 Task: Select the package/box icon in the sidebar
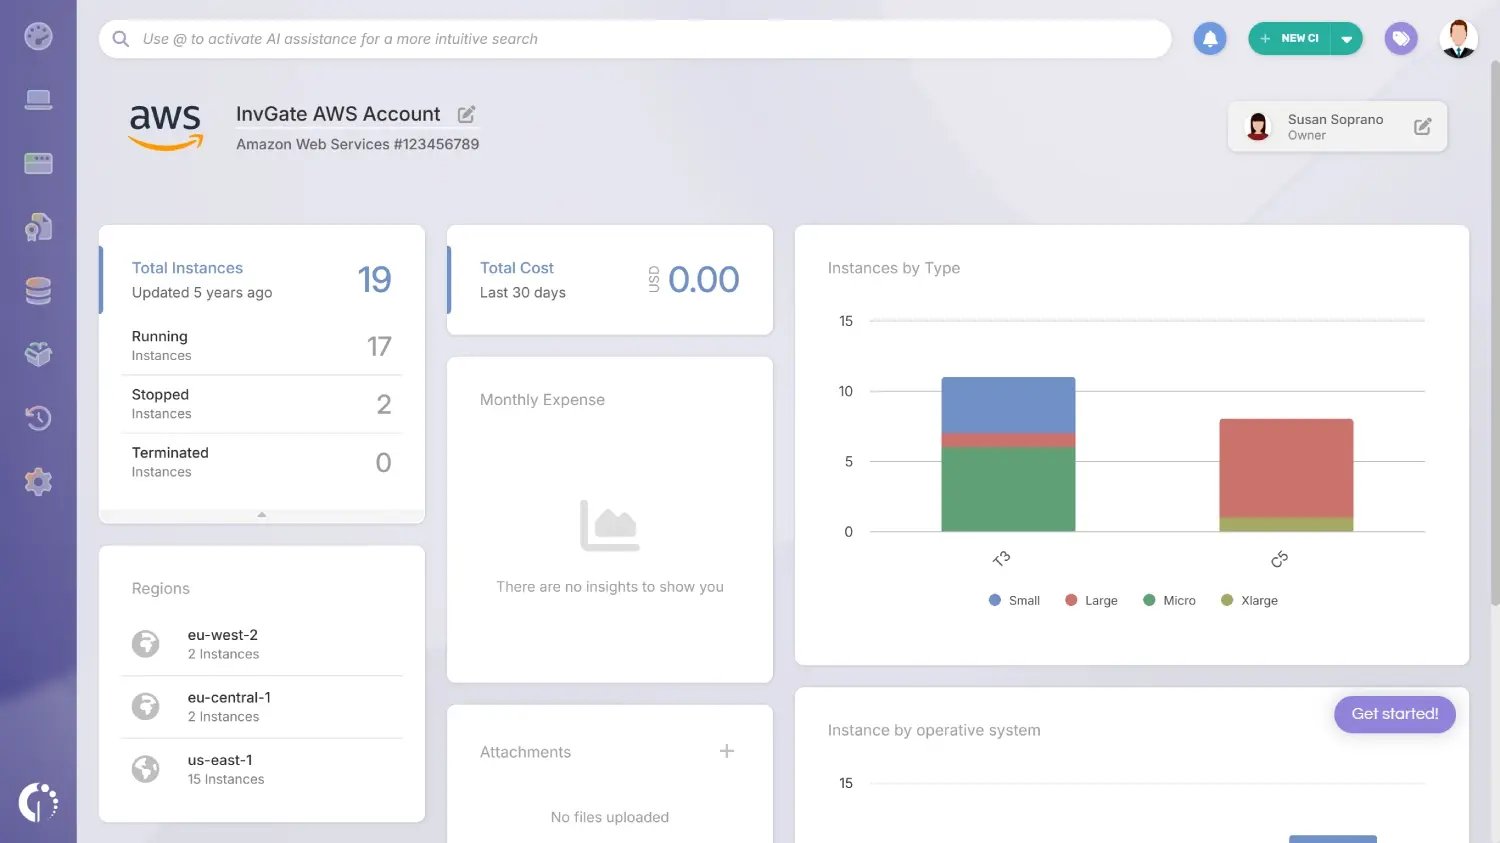pyautogui.click(x=38, y=354)
